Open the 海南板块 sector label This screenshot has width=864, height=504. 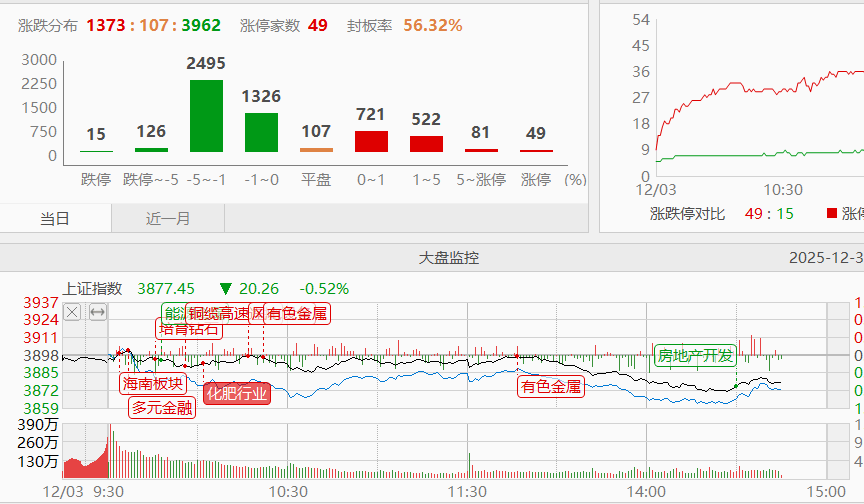pos(153,384)
